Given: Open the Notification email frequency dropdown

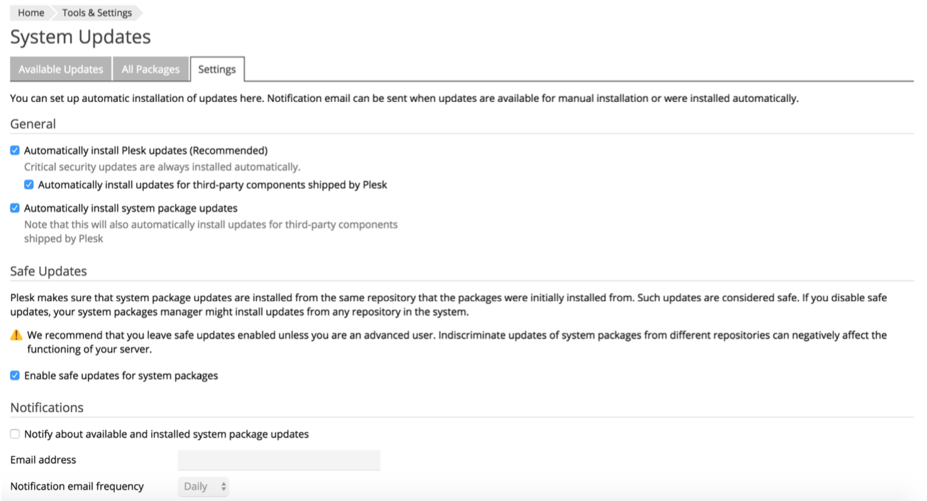Looking at the screenshot, I should click(x=204, y=487).
